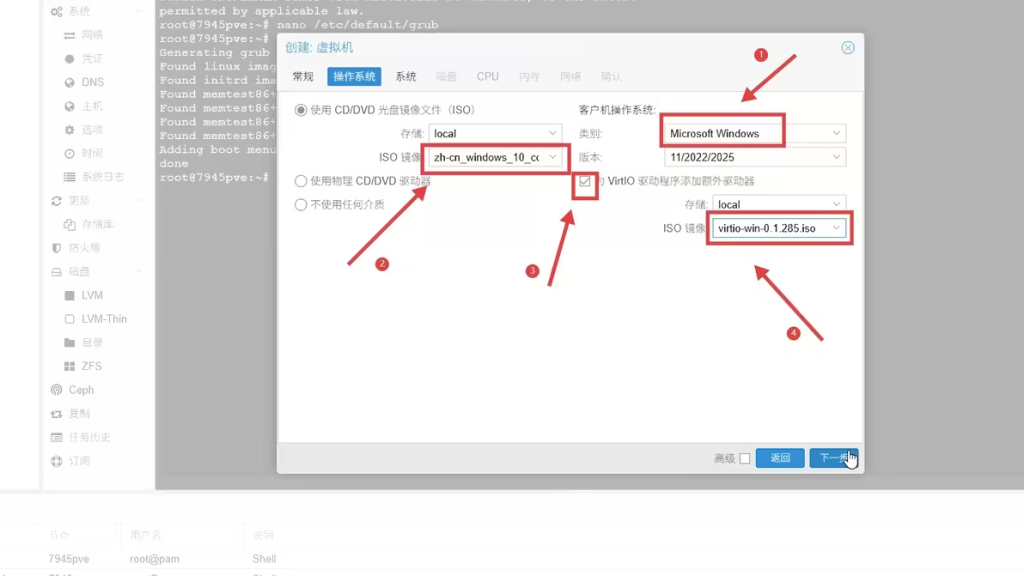Select 使用物理 CD/DVD 驱动器 radio option
The image size is (1024, 576).
click(x=301, y=181)
